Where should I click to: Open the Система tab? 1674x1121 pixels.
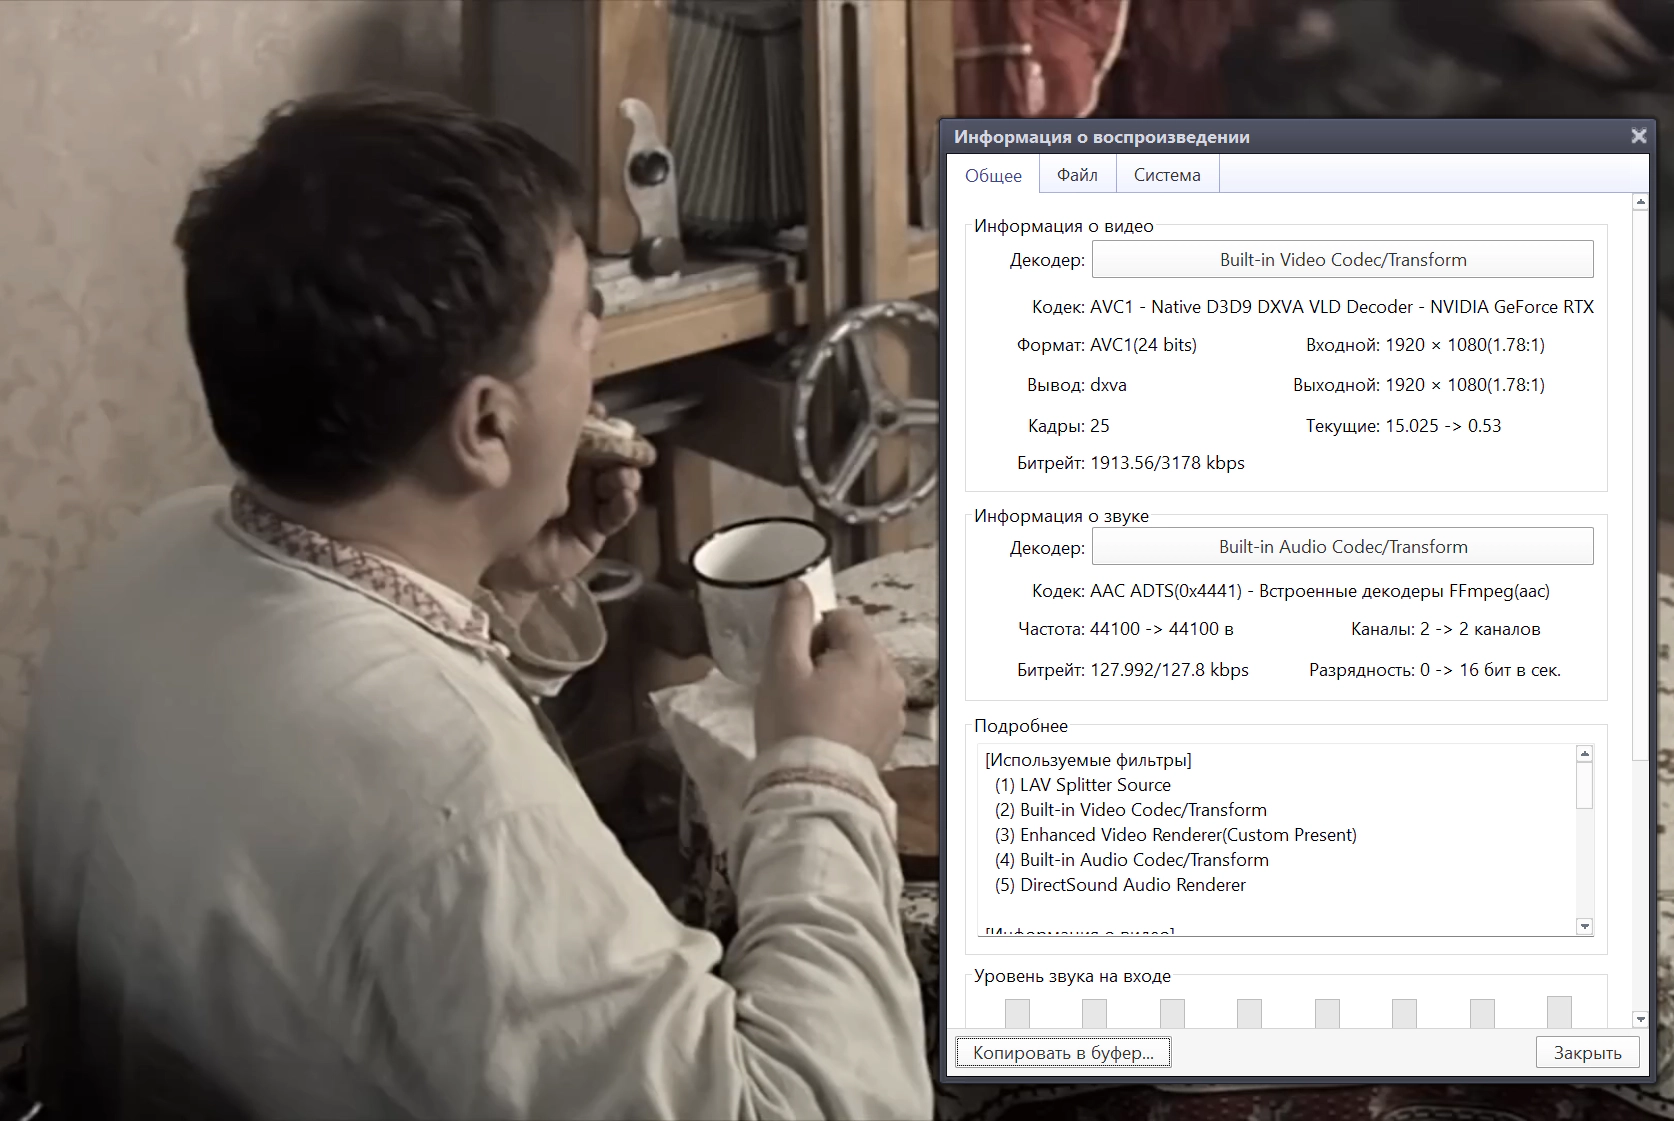[1166, 175]
